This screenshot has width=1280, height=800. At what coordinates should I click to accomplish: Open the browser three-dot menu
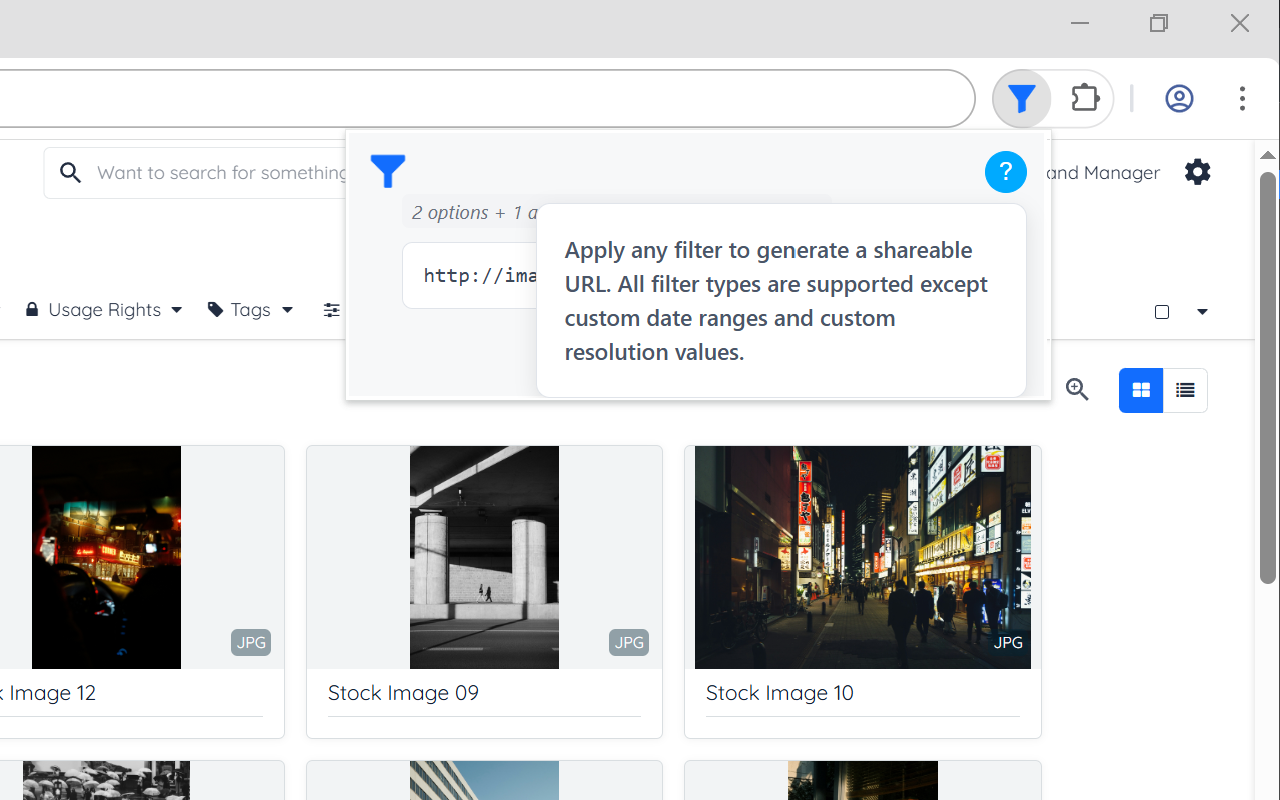[1242, 99]
